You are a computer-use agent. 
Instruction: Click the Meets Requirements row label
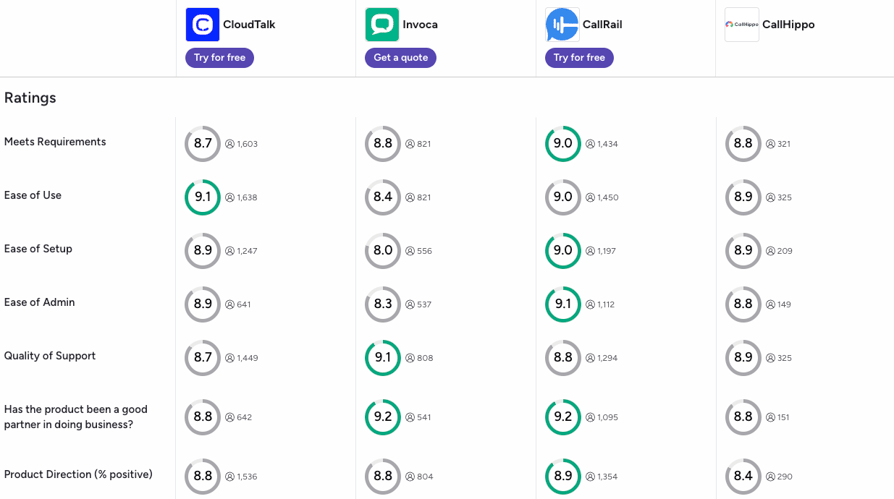[x=55, y=141]
